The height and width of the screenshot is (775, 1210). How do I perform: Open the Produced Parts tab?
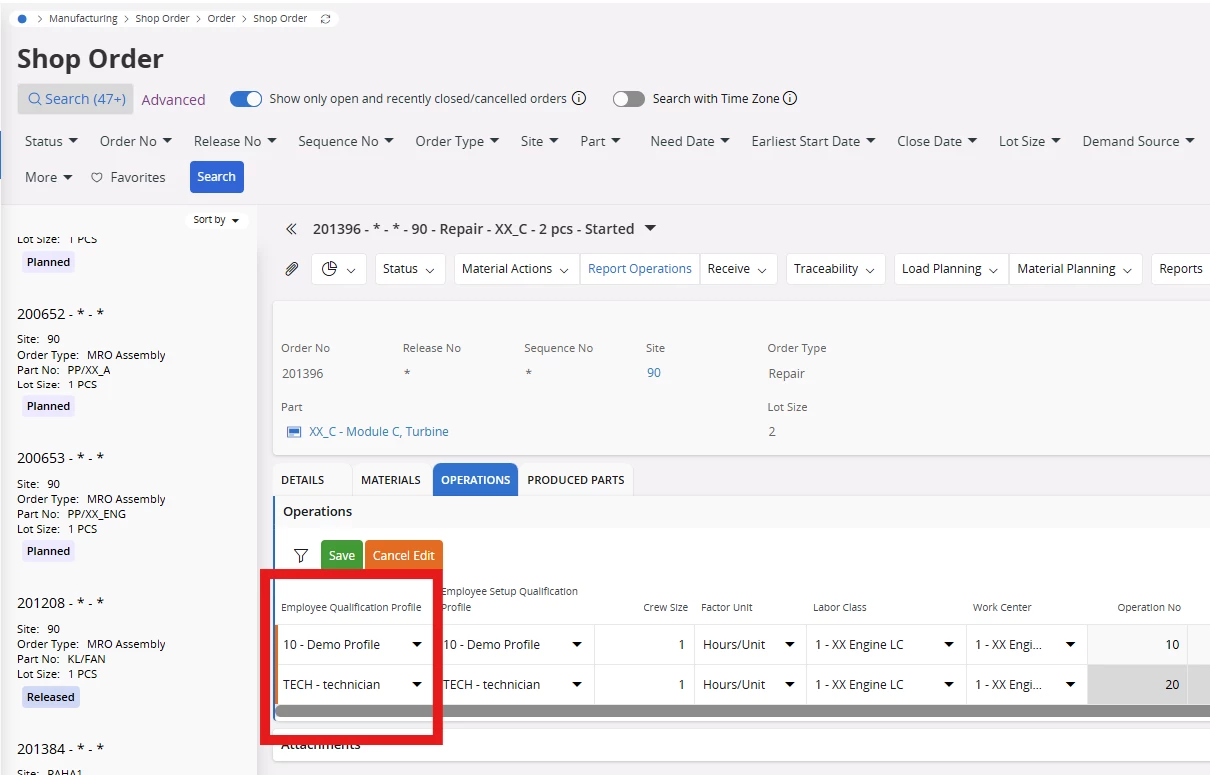[x=576, y=480]
